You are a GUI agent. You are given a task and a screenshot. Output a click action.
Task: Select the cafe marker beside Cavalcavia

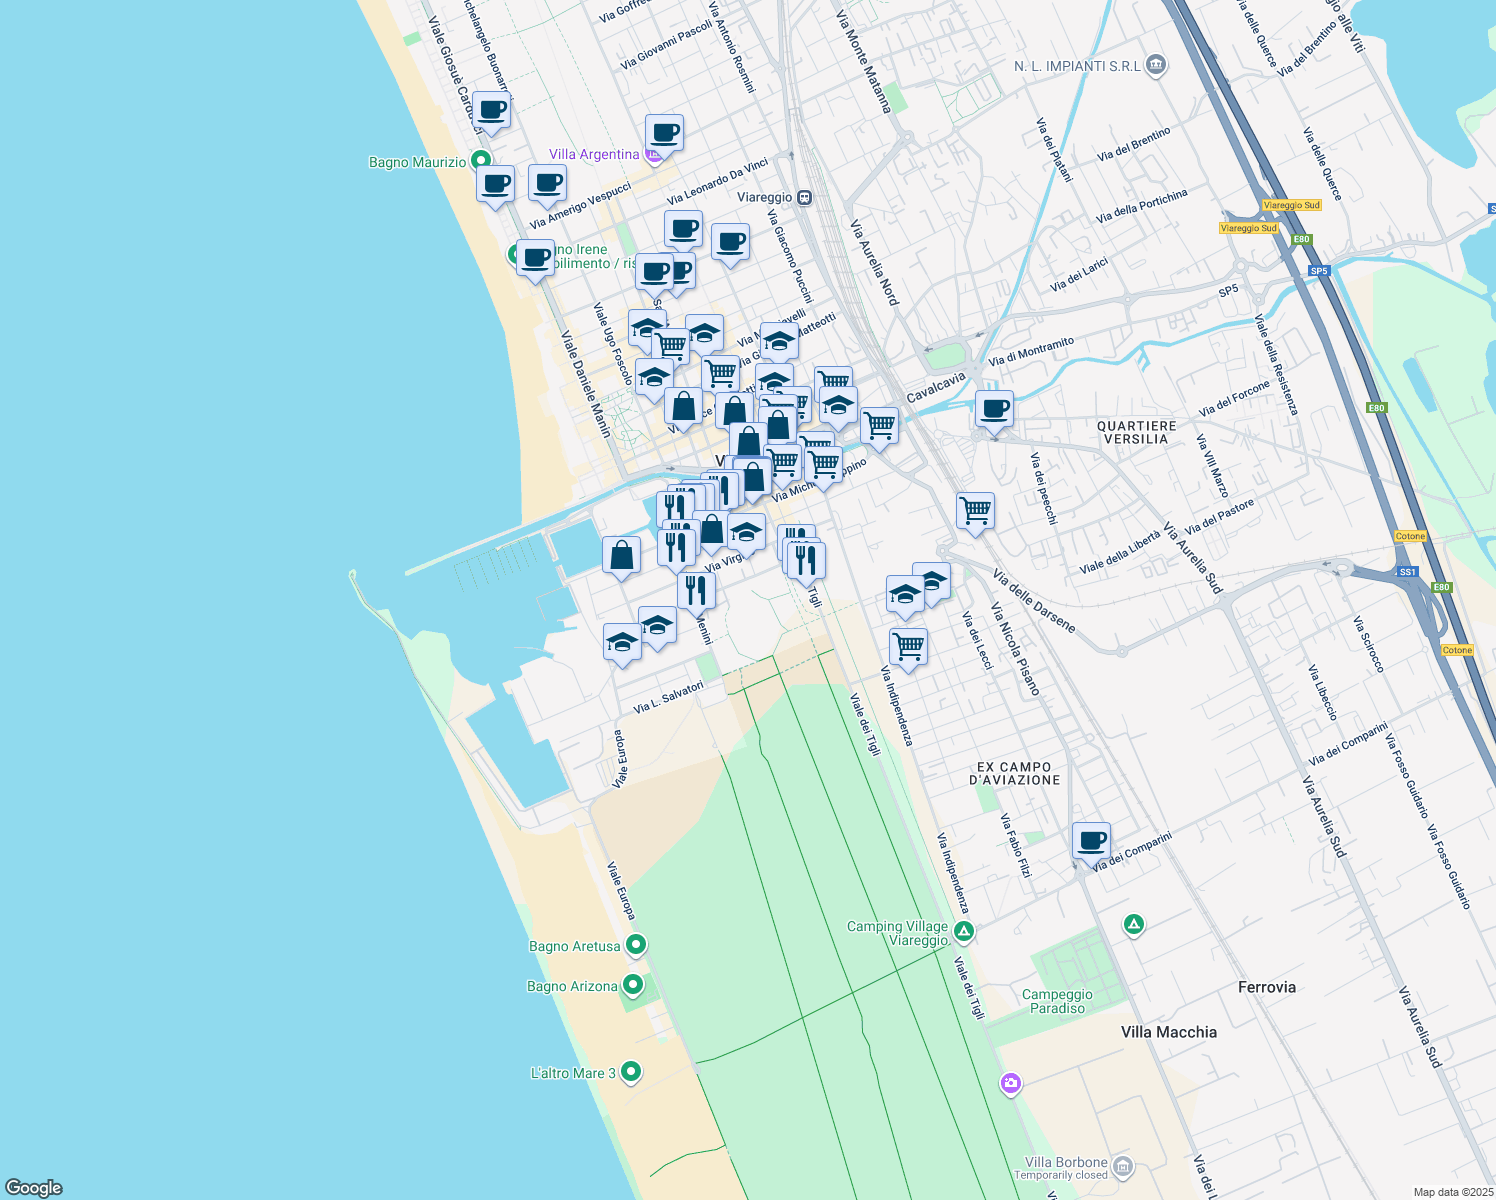tap(994, 409)
